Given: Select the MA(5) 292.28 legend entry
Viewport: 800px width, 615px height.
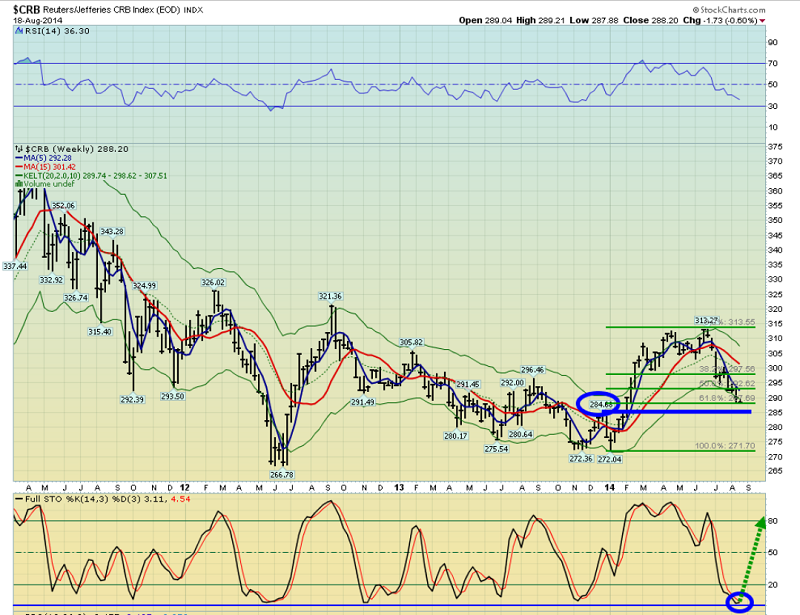Looking at the screenshot, I should coord(47,158).
